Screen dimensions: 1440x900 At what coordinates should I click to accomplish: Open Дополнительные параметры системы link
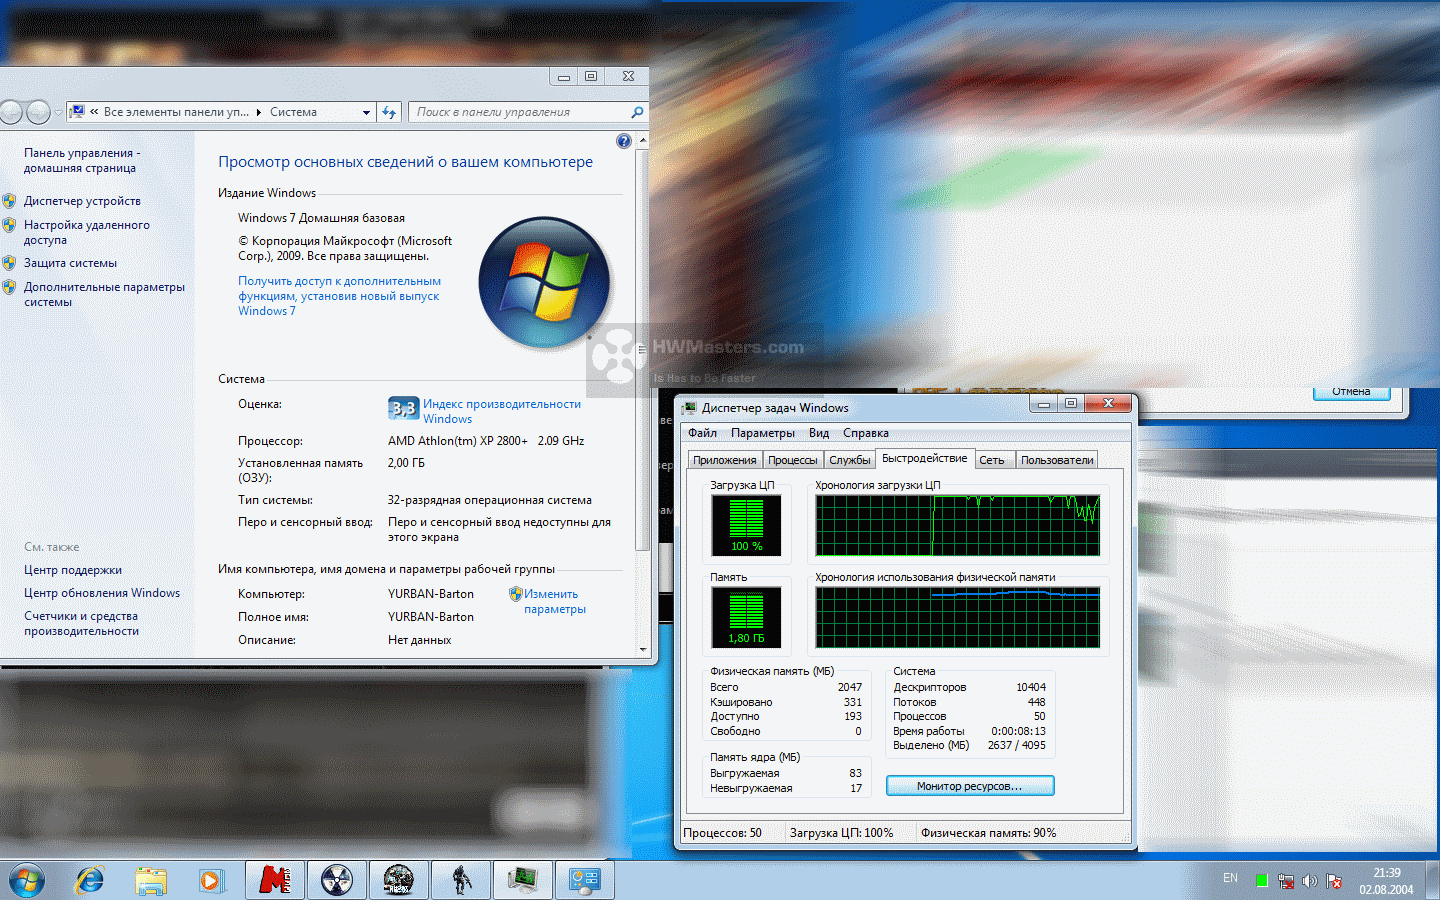(x=104, y=294)
